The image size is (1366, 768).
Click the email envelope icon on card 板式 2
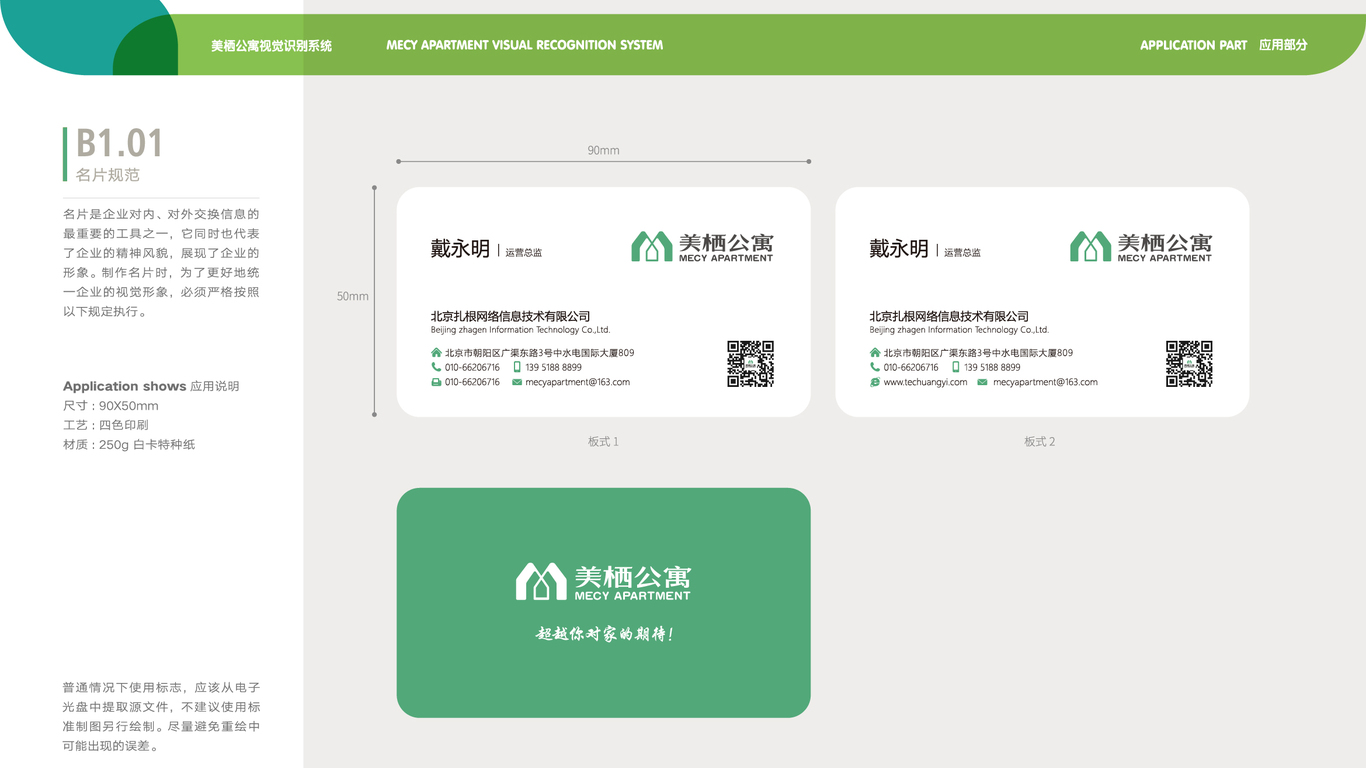pos(983,382)
